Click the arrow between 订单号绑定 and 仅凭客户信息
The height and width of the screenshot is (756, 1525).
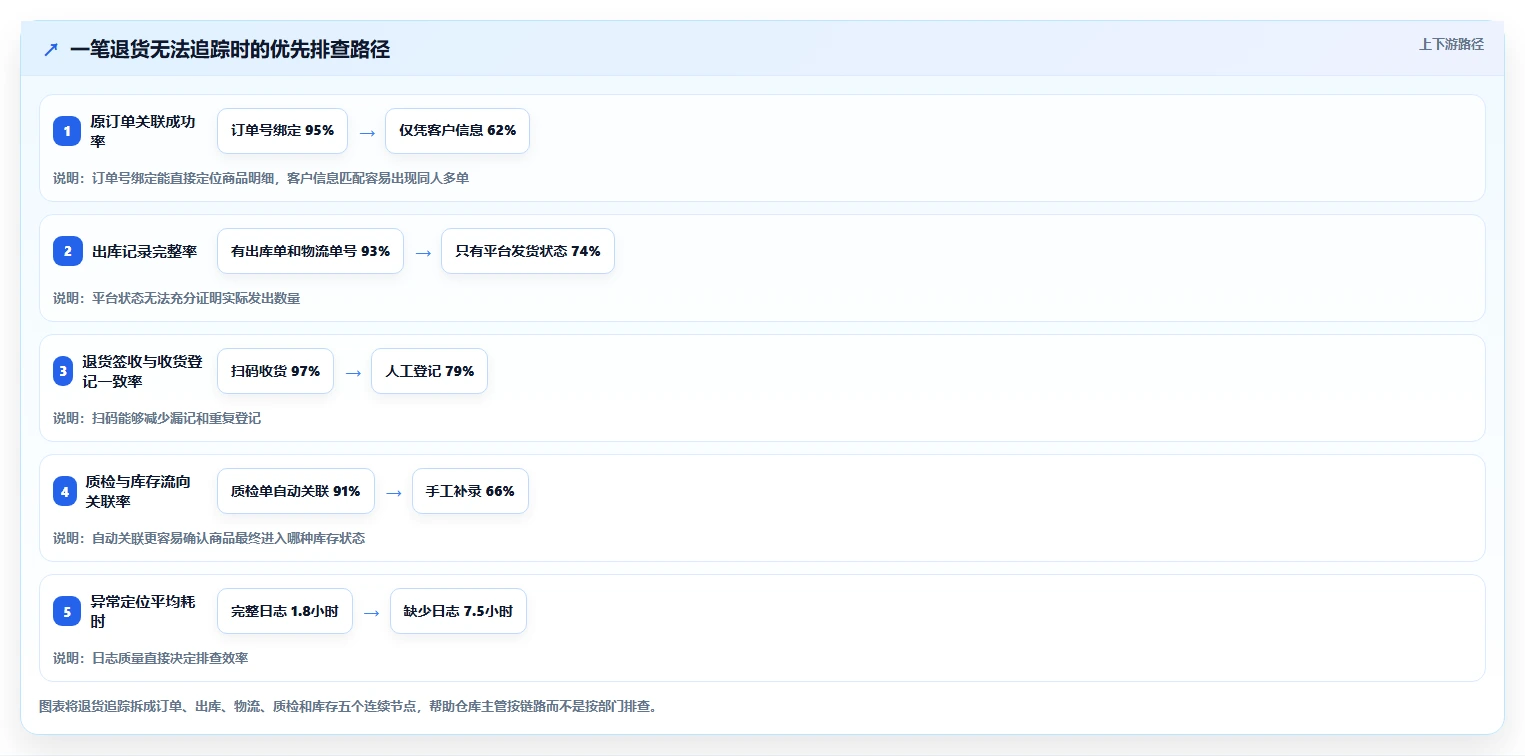[367, 132]
